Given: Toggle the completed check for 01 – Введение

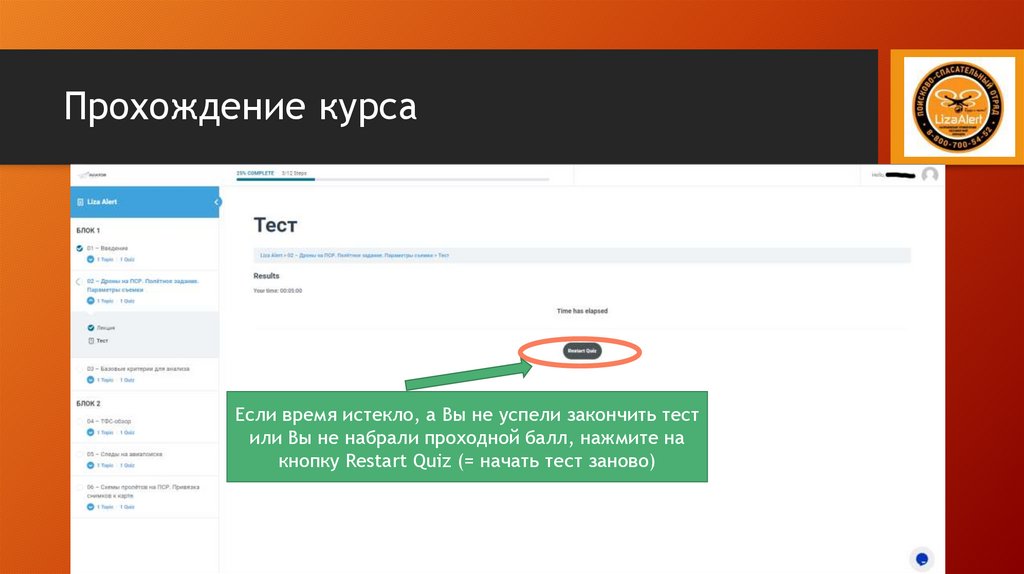Looking at the screenshot, I should tap(80, 248).
